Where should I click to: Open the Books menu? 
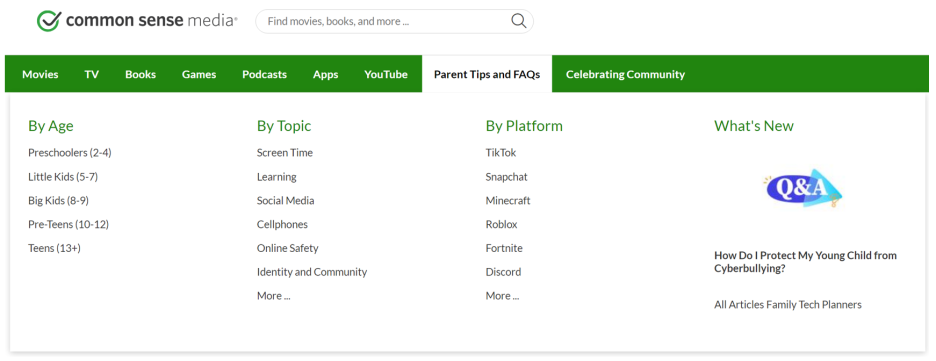click(140, 75)
